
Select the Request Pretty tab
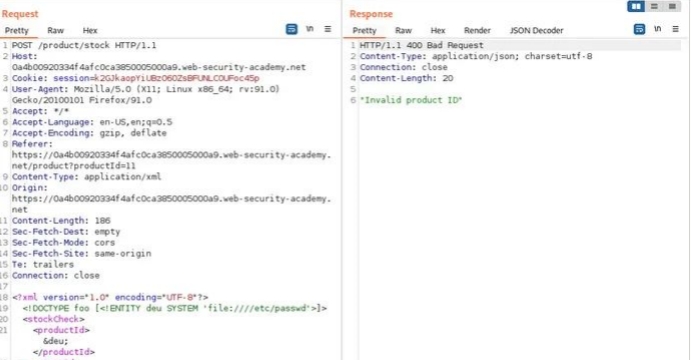[x=17, y=30]
